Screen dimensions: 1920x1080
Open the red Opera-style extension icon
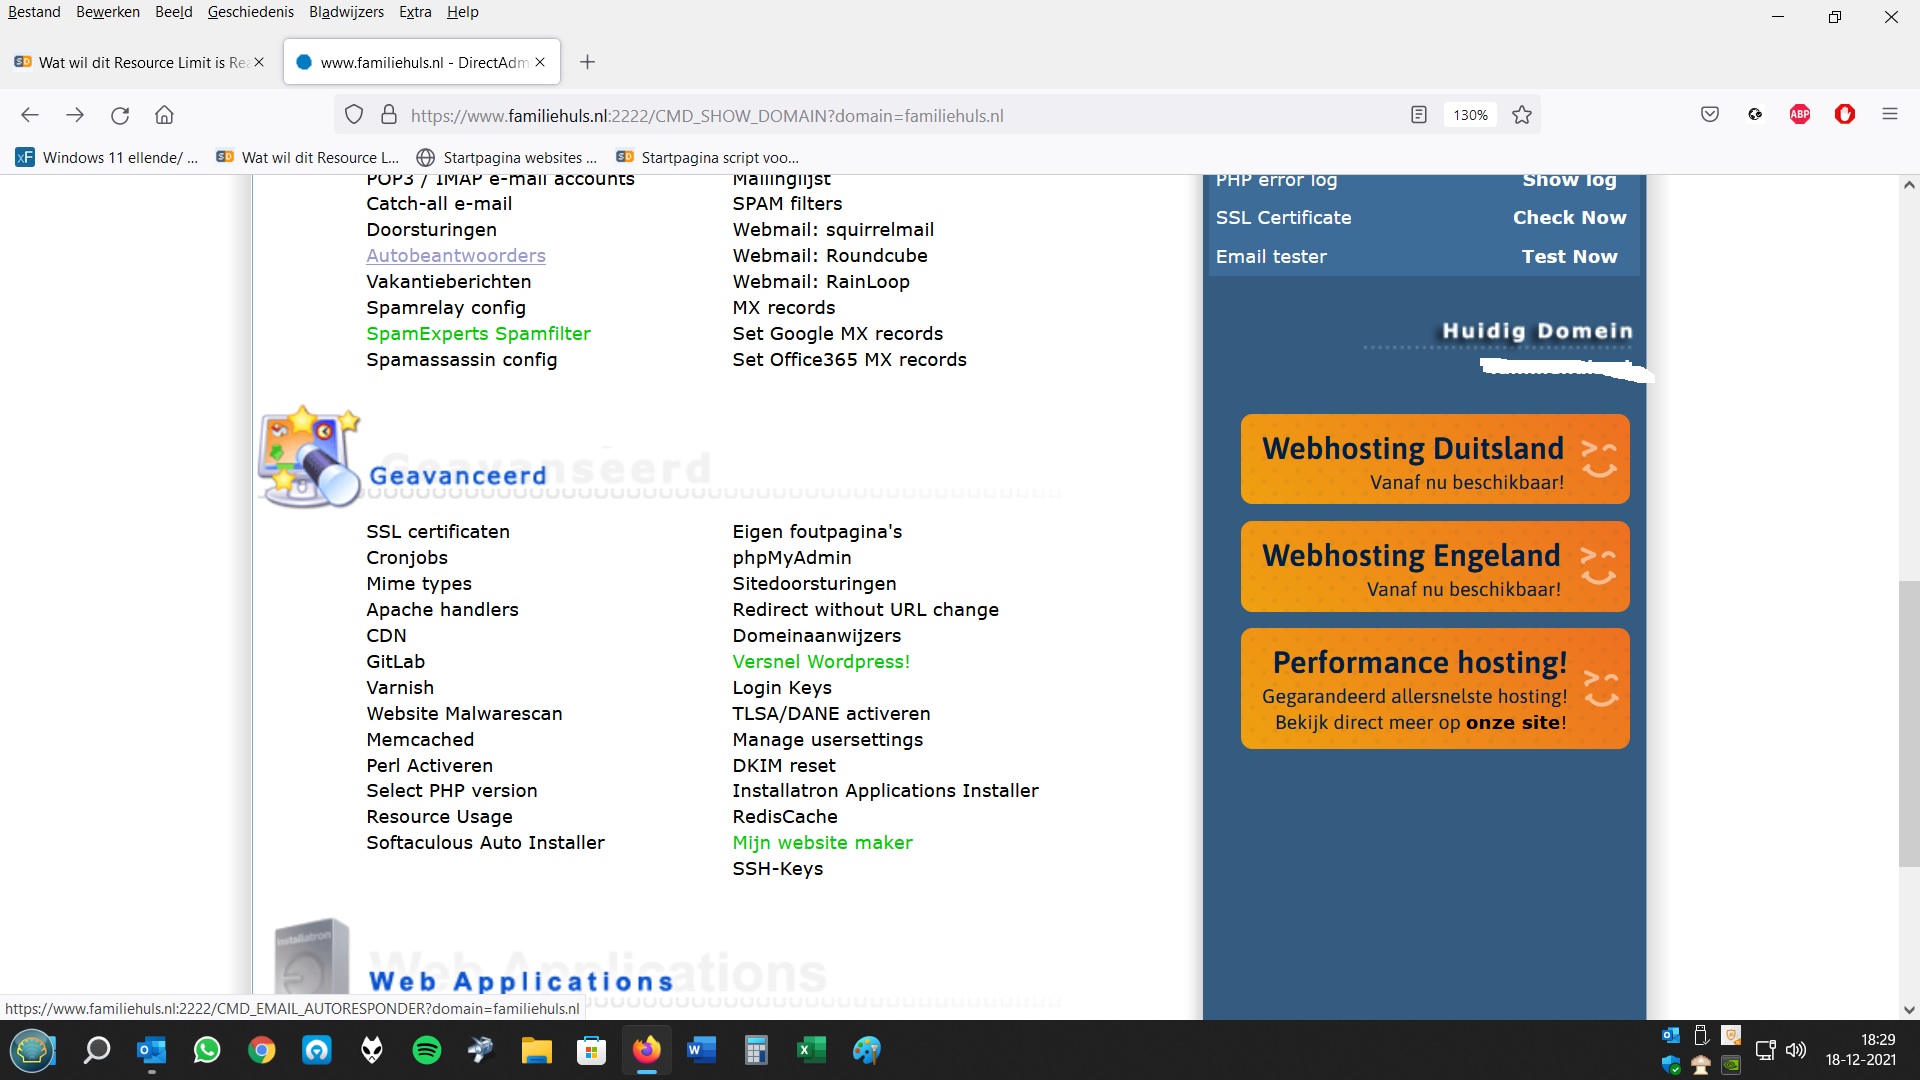coord(1845,115)
